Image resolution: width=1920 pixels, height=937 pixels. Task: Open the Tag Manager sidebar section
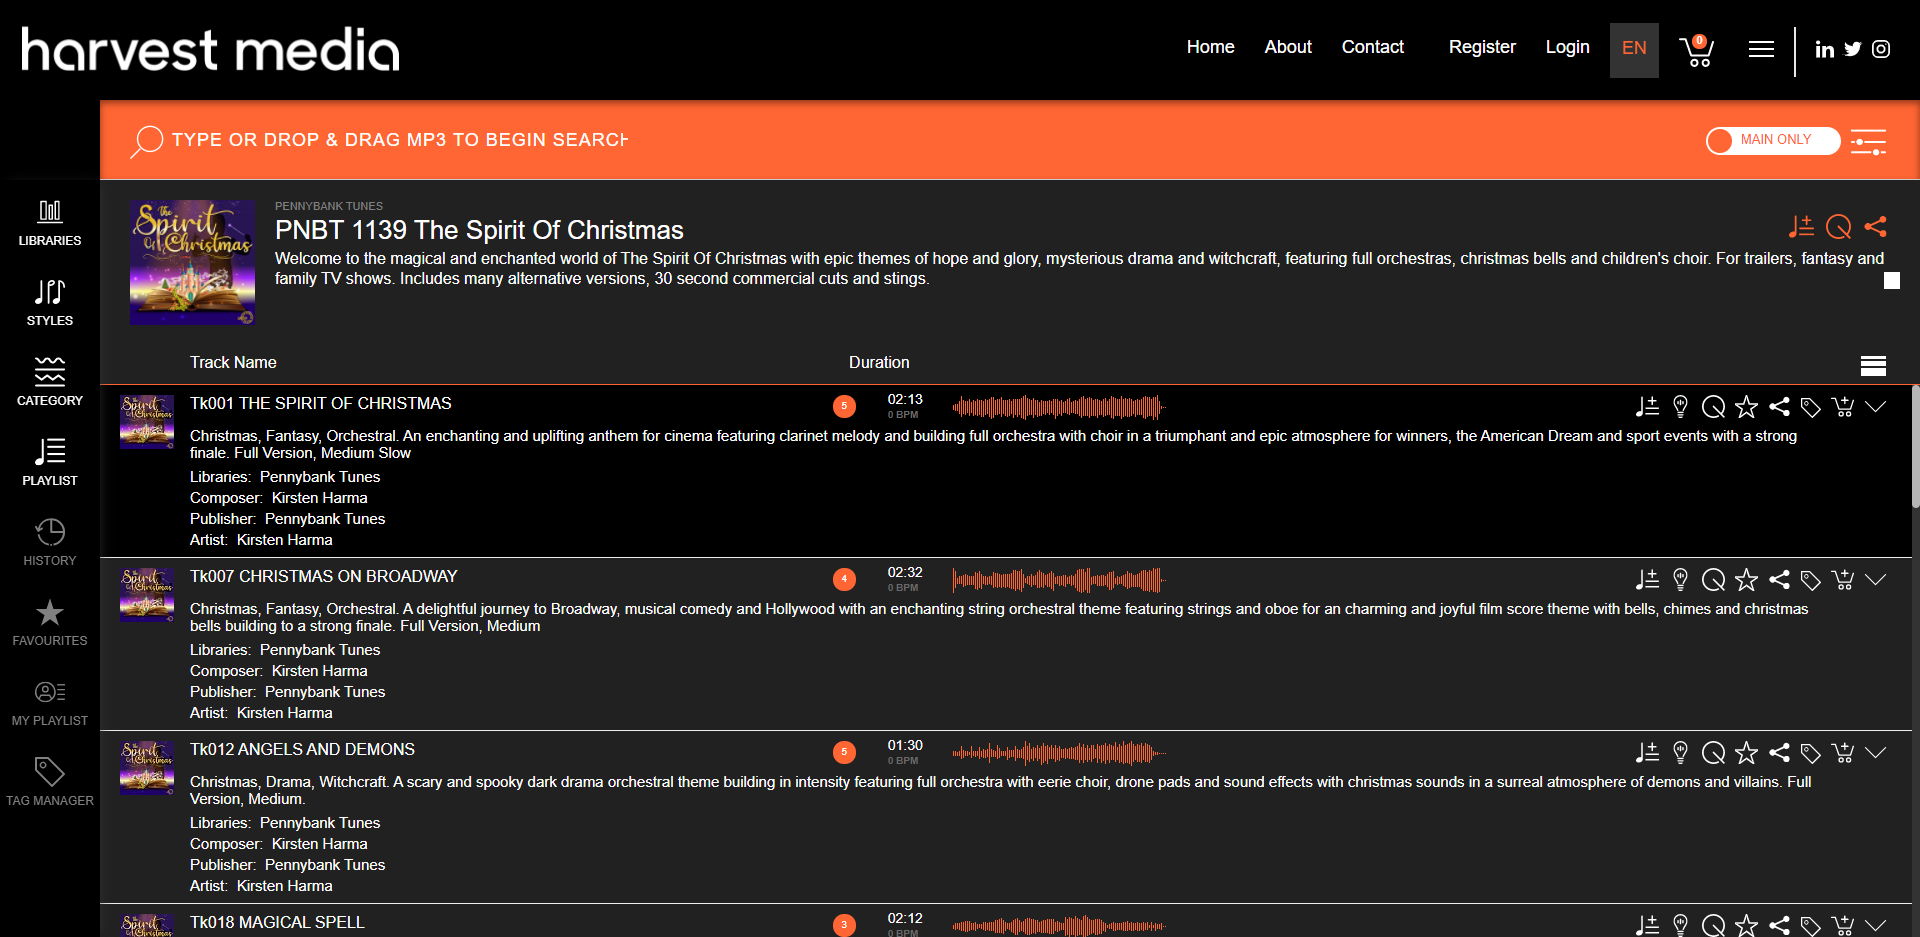pyautogui.click(x=50, y=782)
